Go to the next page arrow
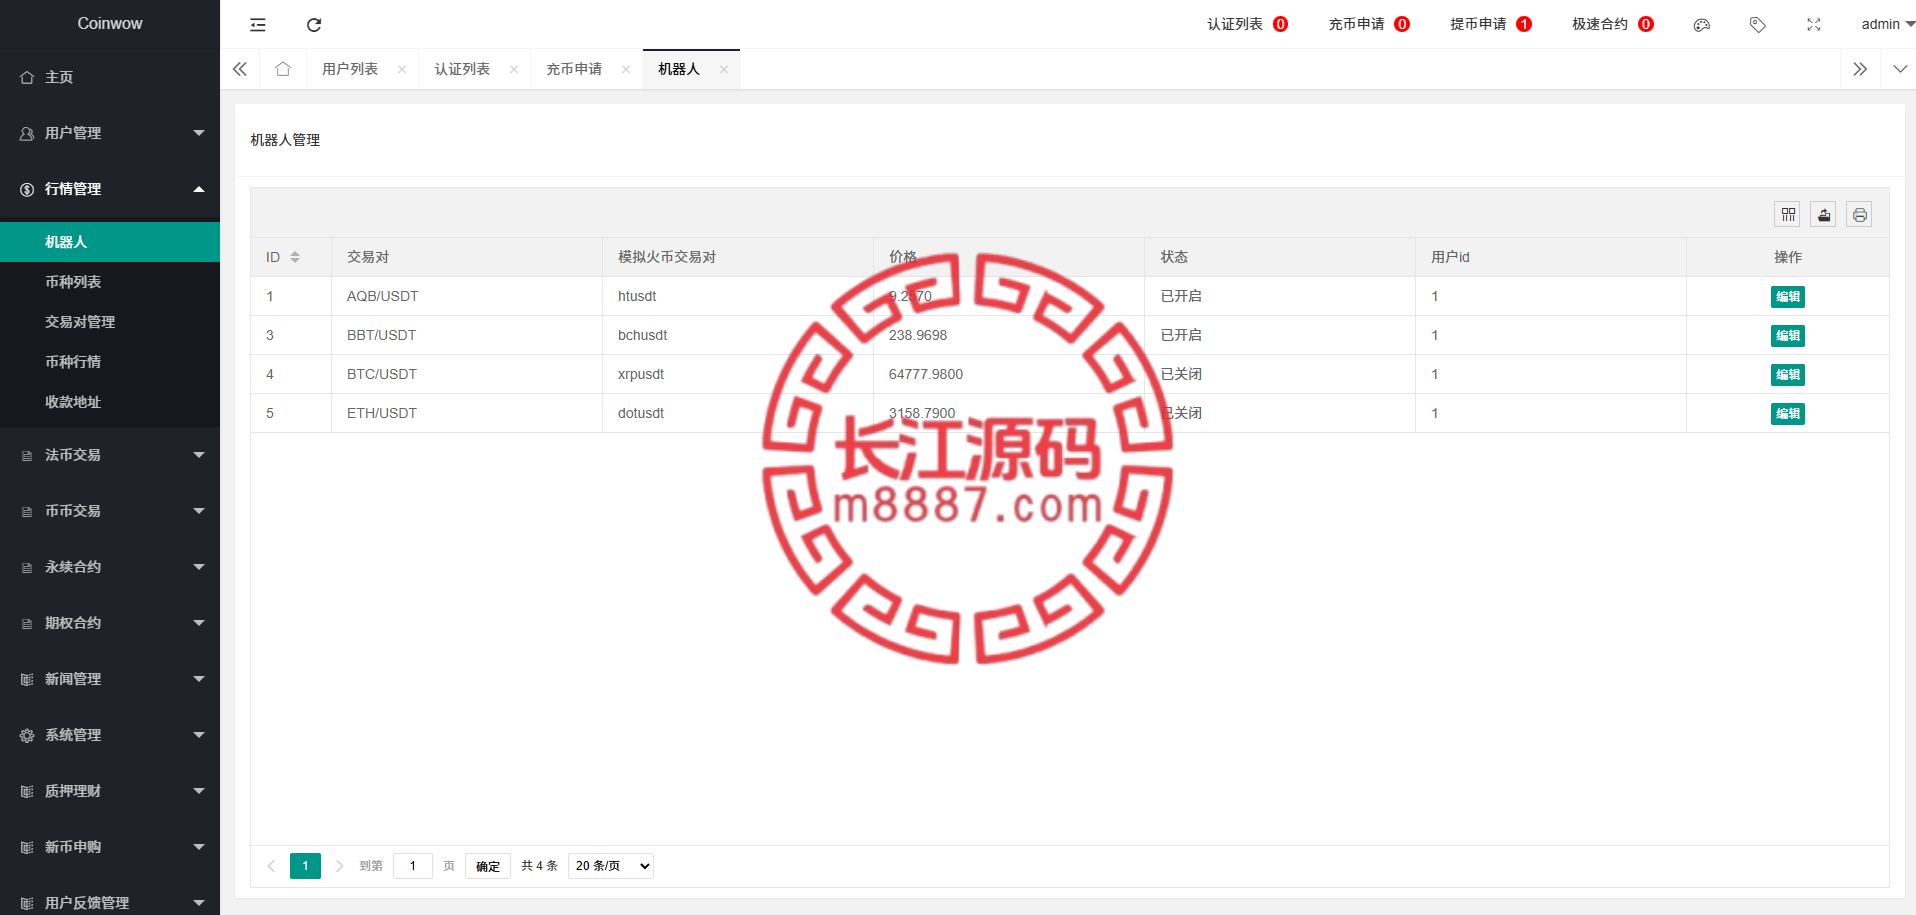Viewport: 1916px width, 915px height. pos(340,866)
